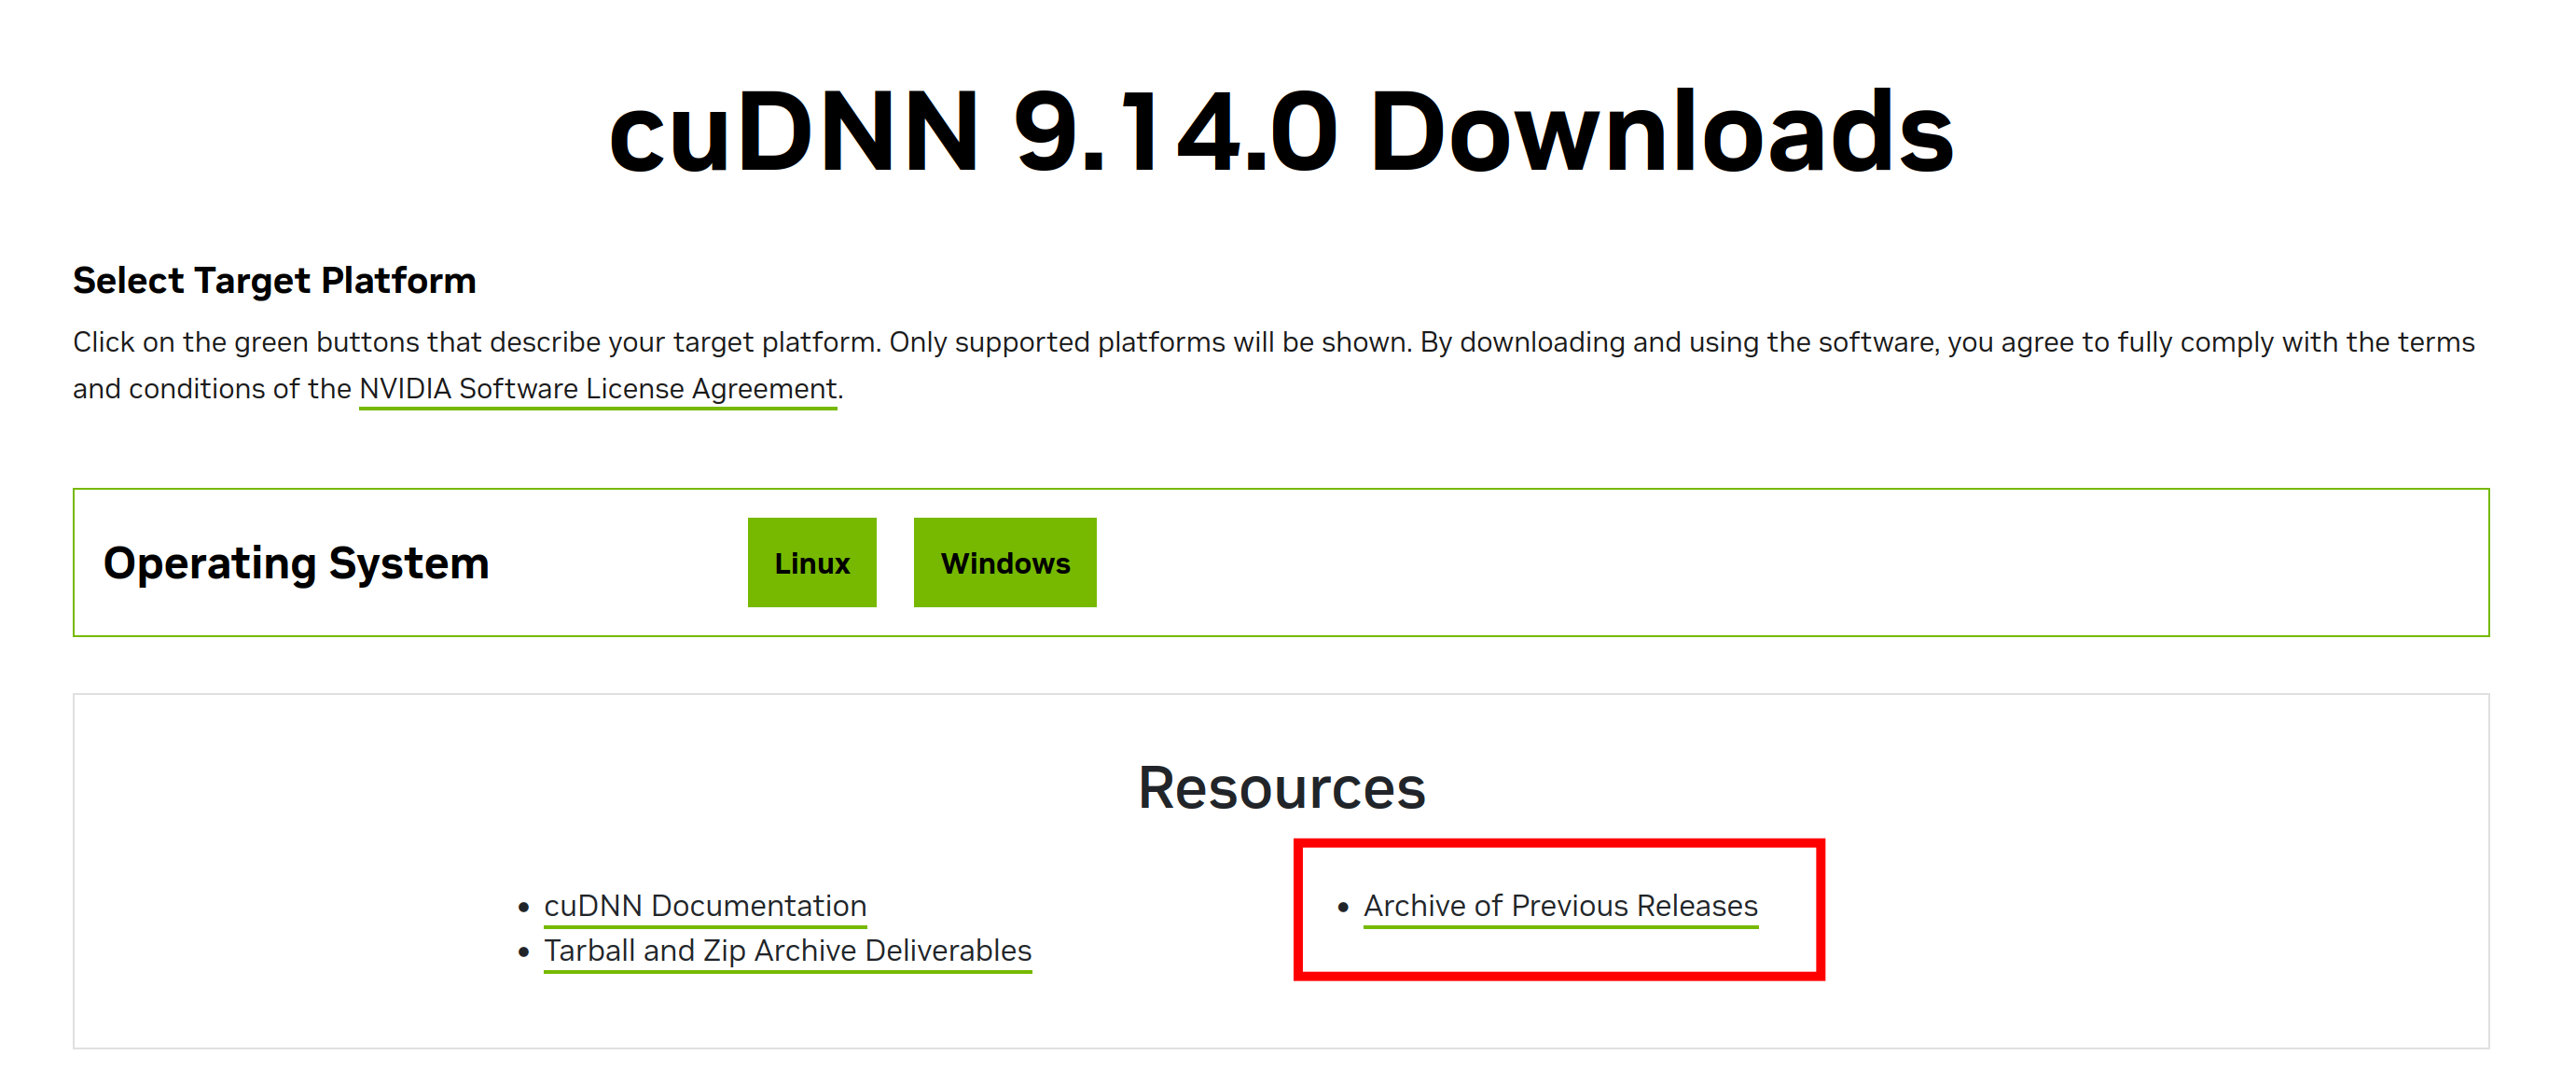Click the word cuDNN in the title
The height and width of the screenshot is (1069, 2576).
[x=793, y=132]
